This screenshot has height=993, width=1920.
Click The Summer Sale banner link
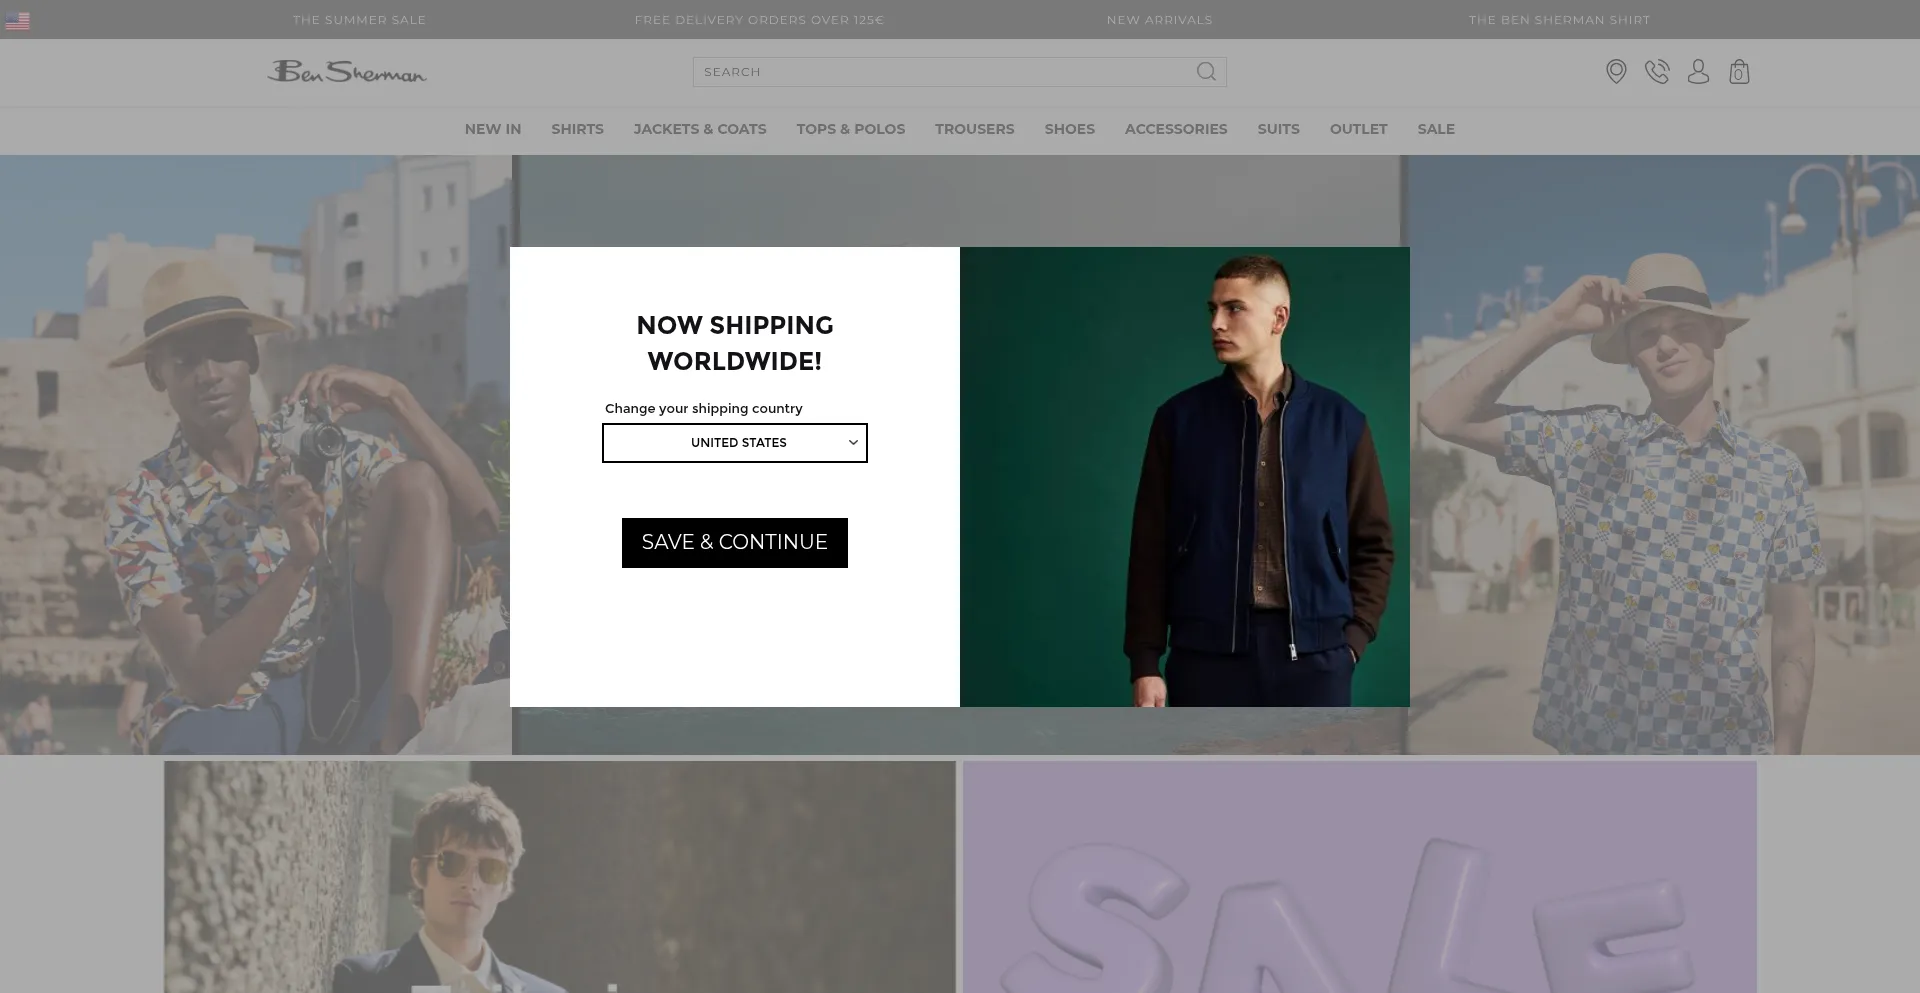[x=359, y=20]
